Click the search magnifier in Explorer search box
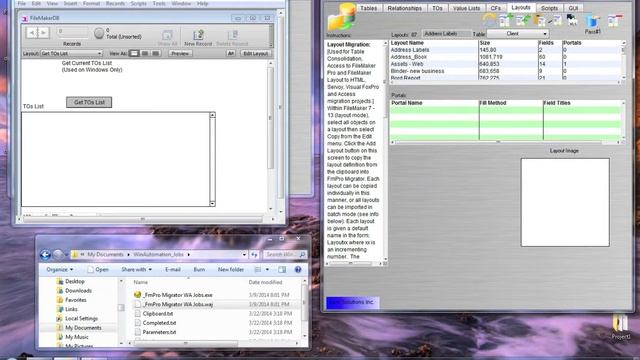Viewport: 640px width, 360px height. click(x=302, y=254)
